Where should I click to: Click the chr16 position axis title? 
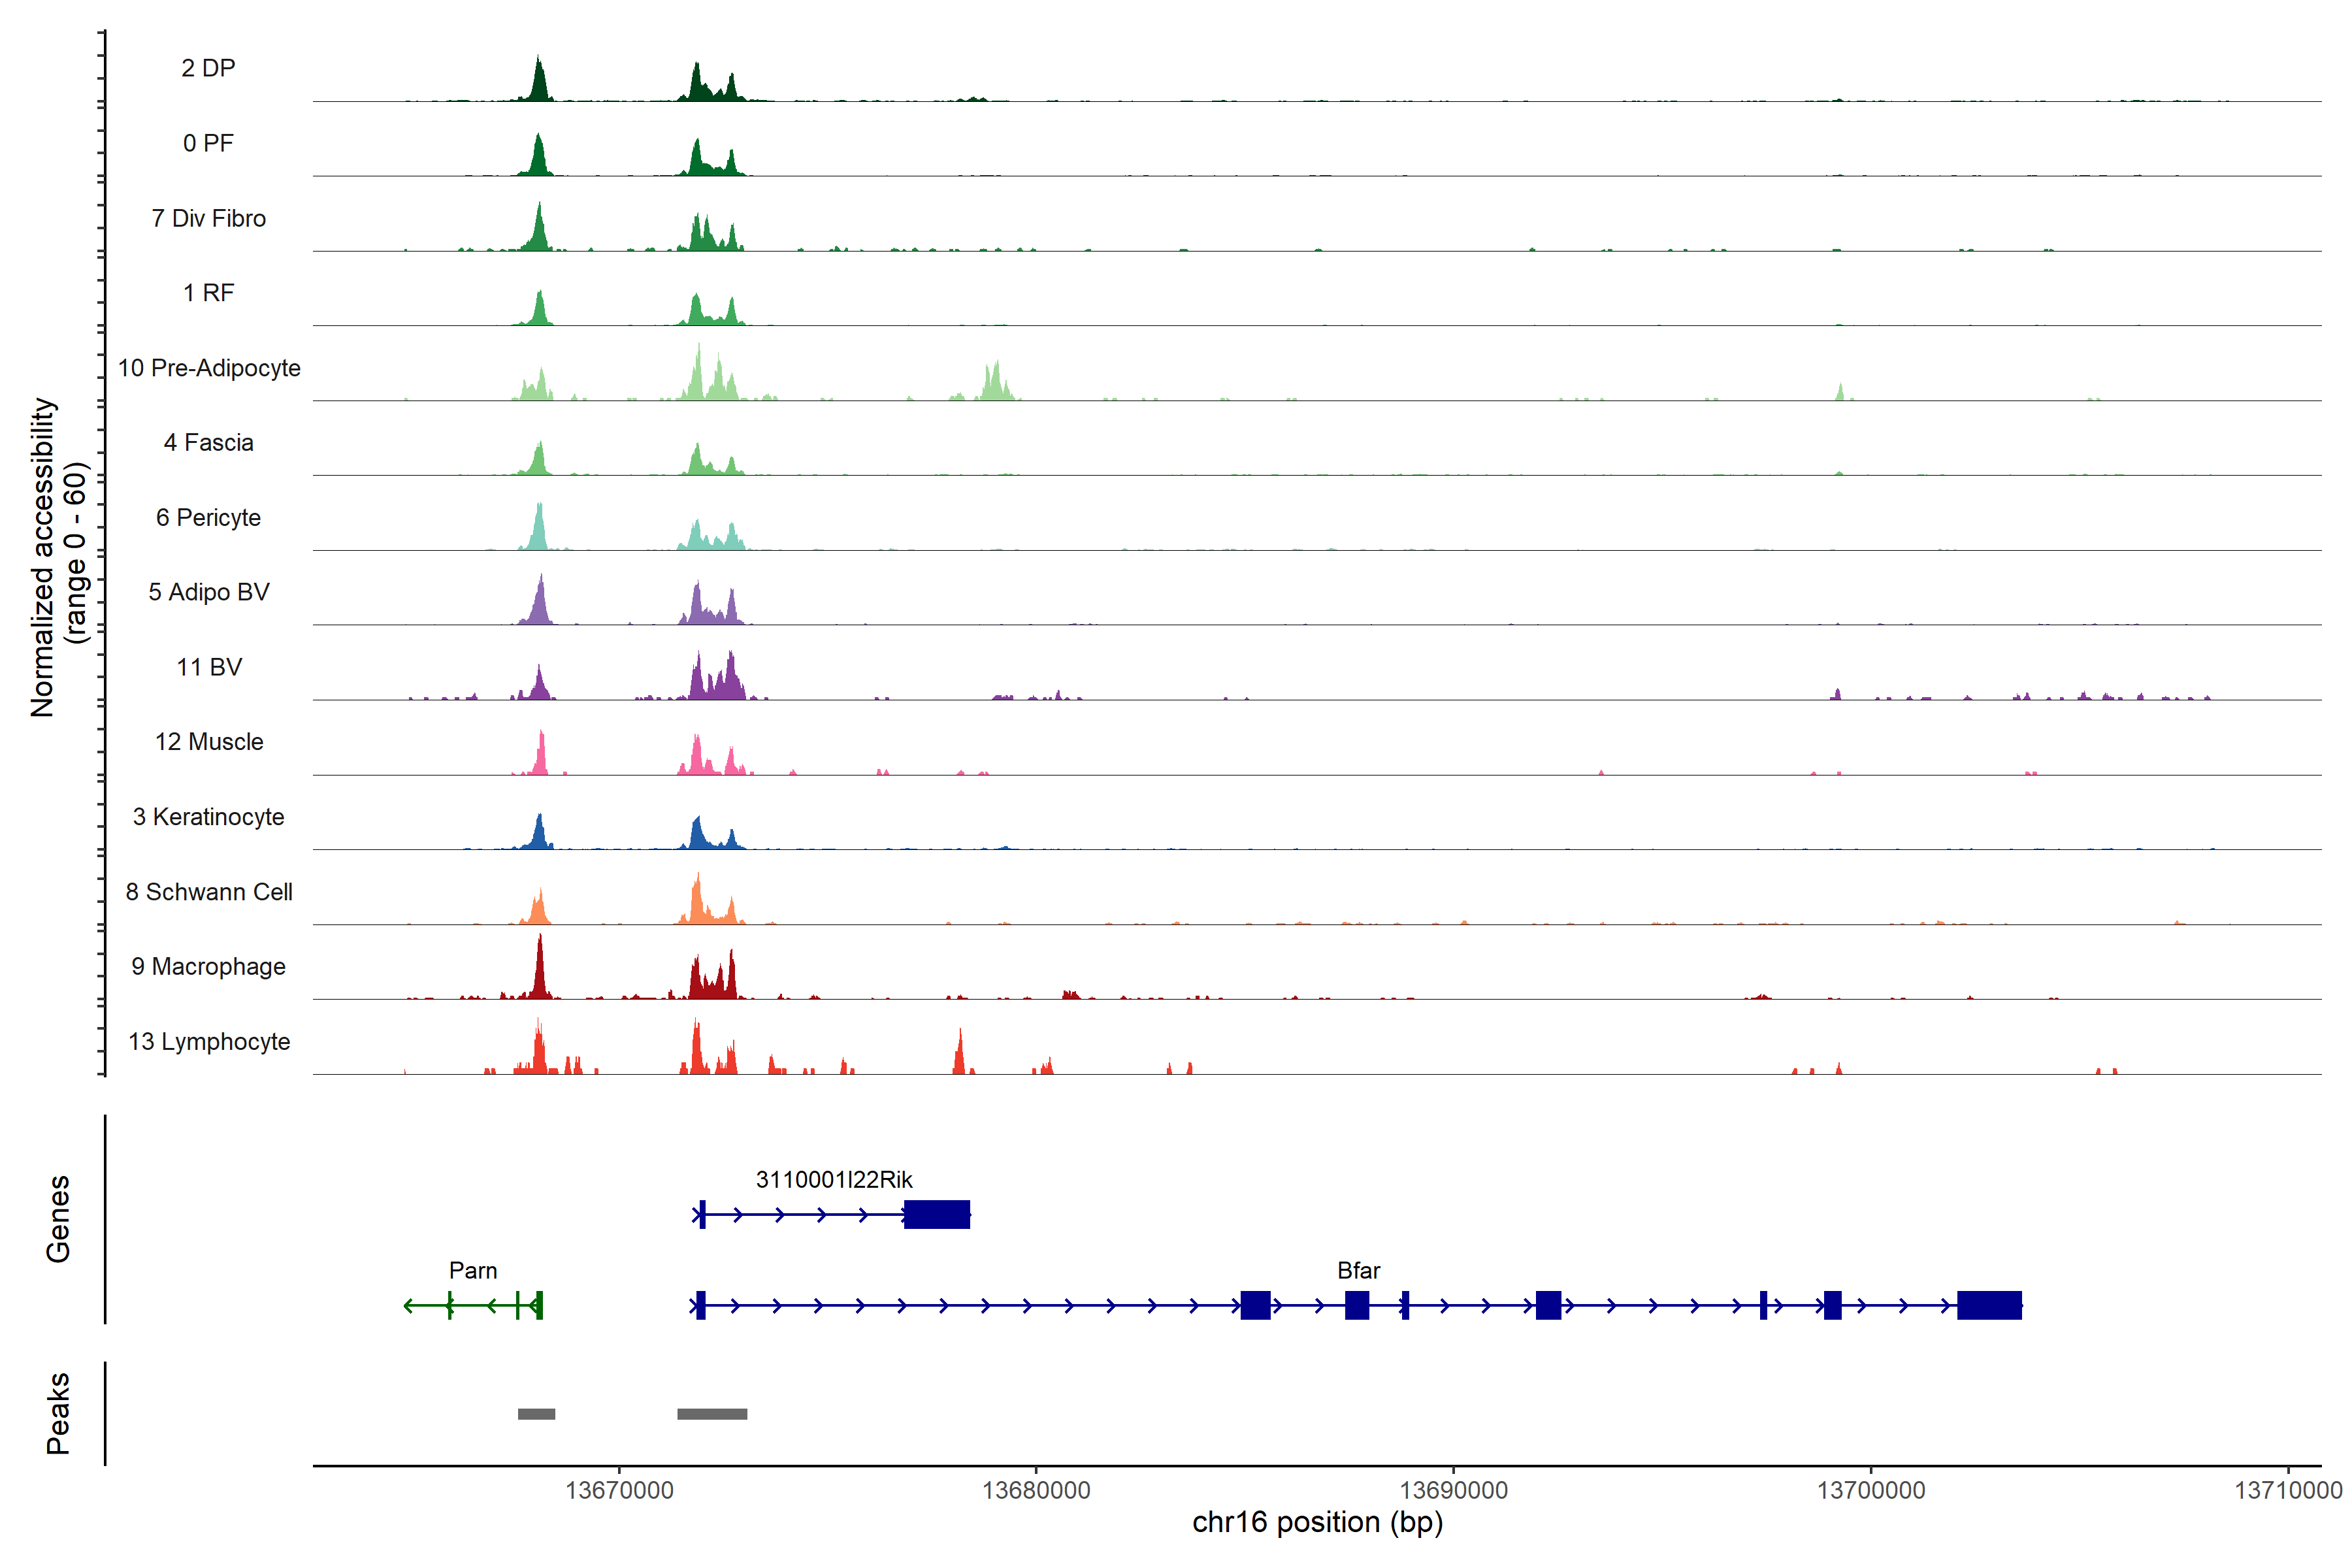(x=1317, y=1523)
